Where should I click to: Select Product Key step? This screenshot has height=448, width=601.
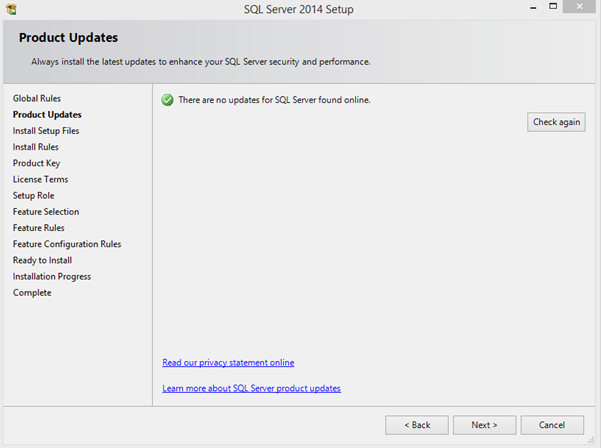point(36,163)
